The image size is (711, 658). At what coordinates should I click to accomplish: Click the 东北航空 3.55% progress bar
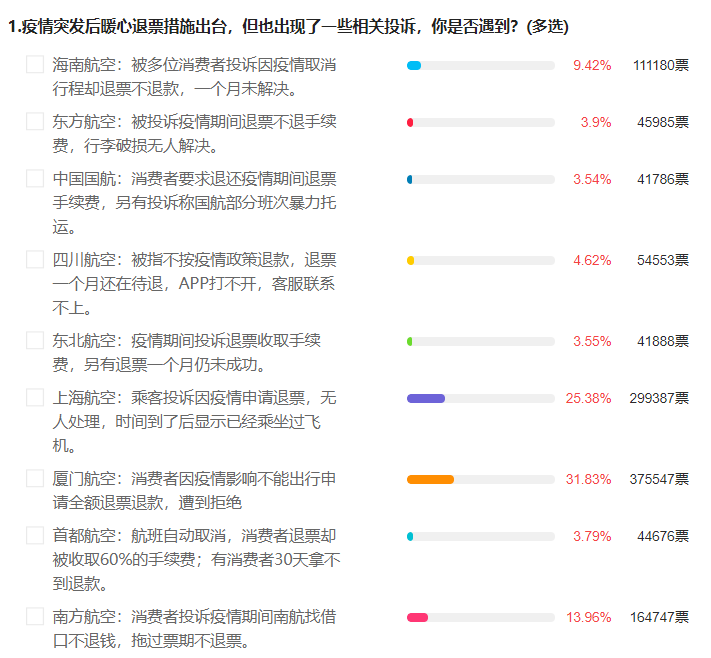tap(481, 342)
